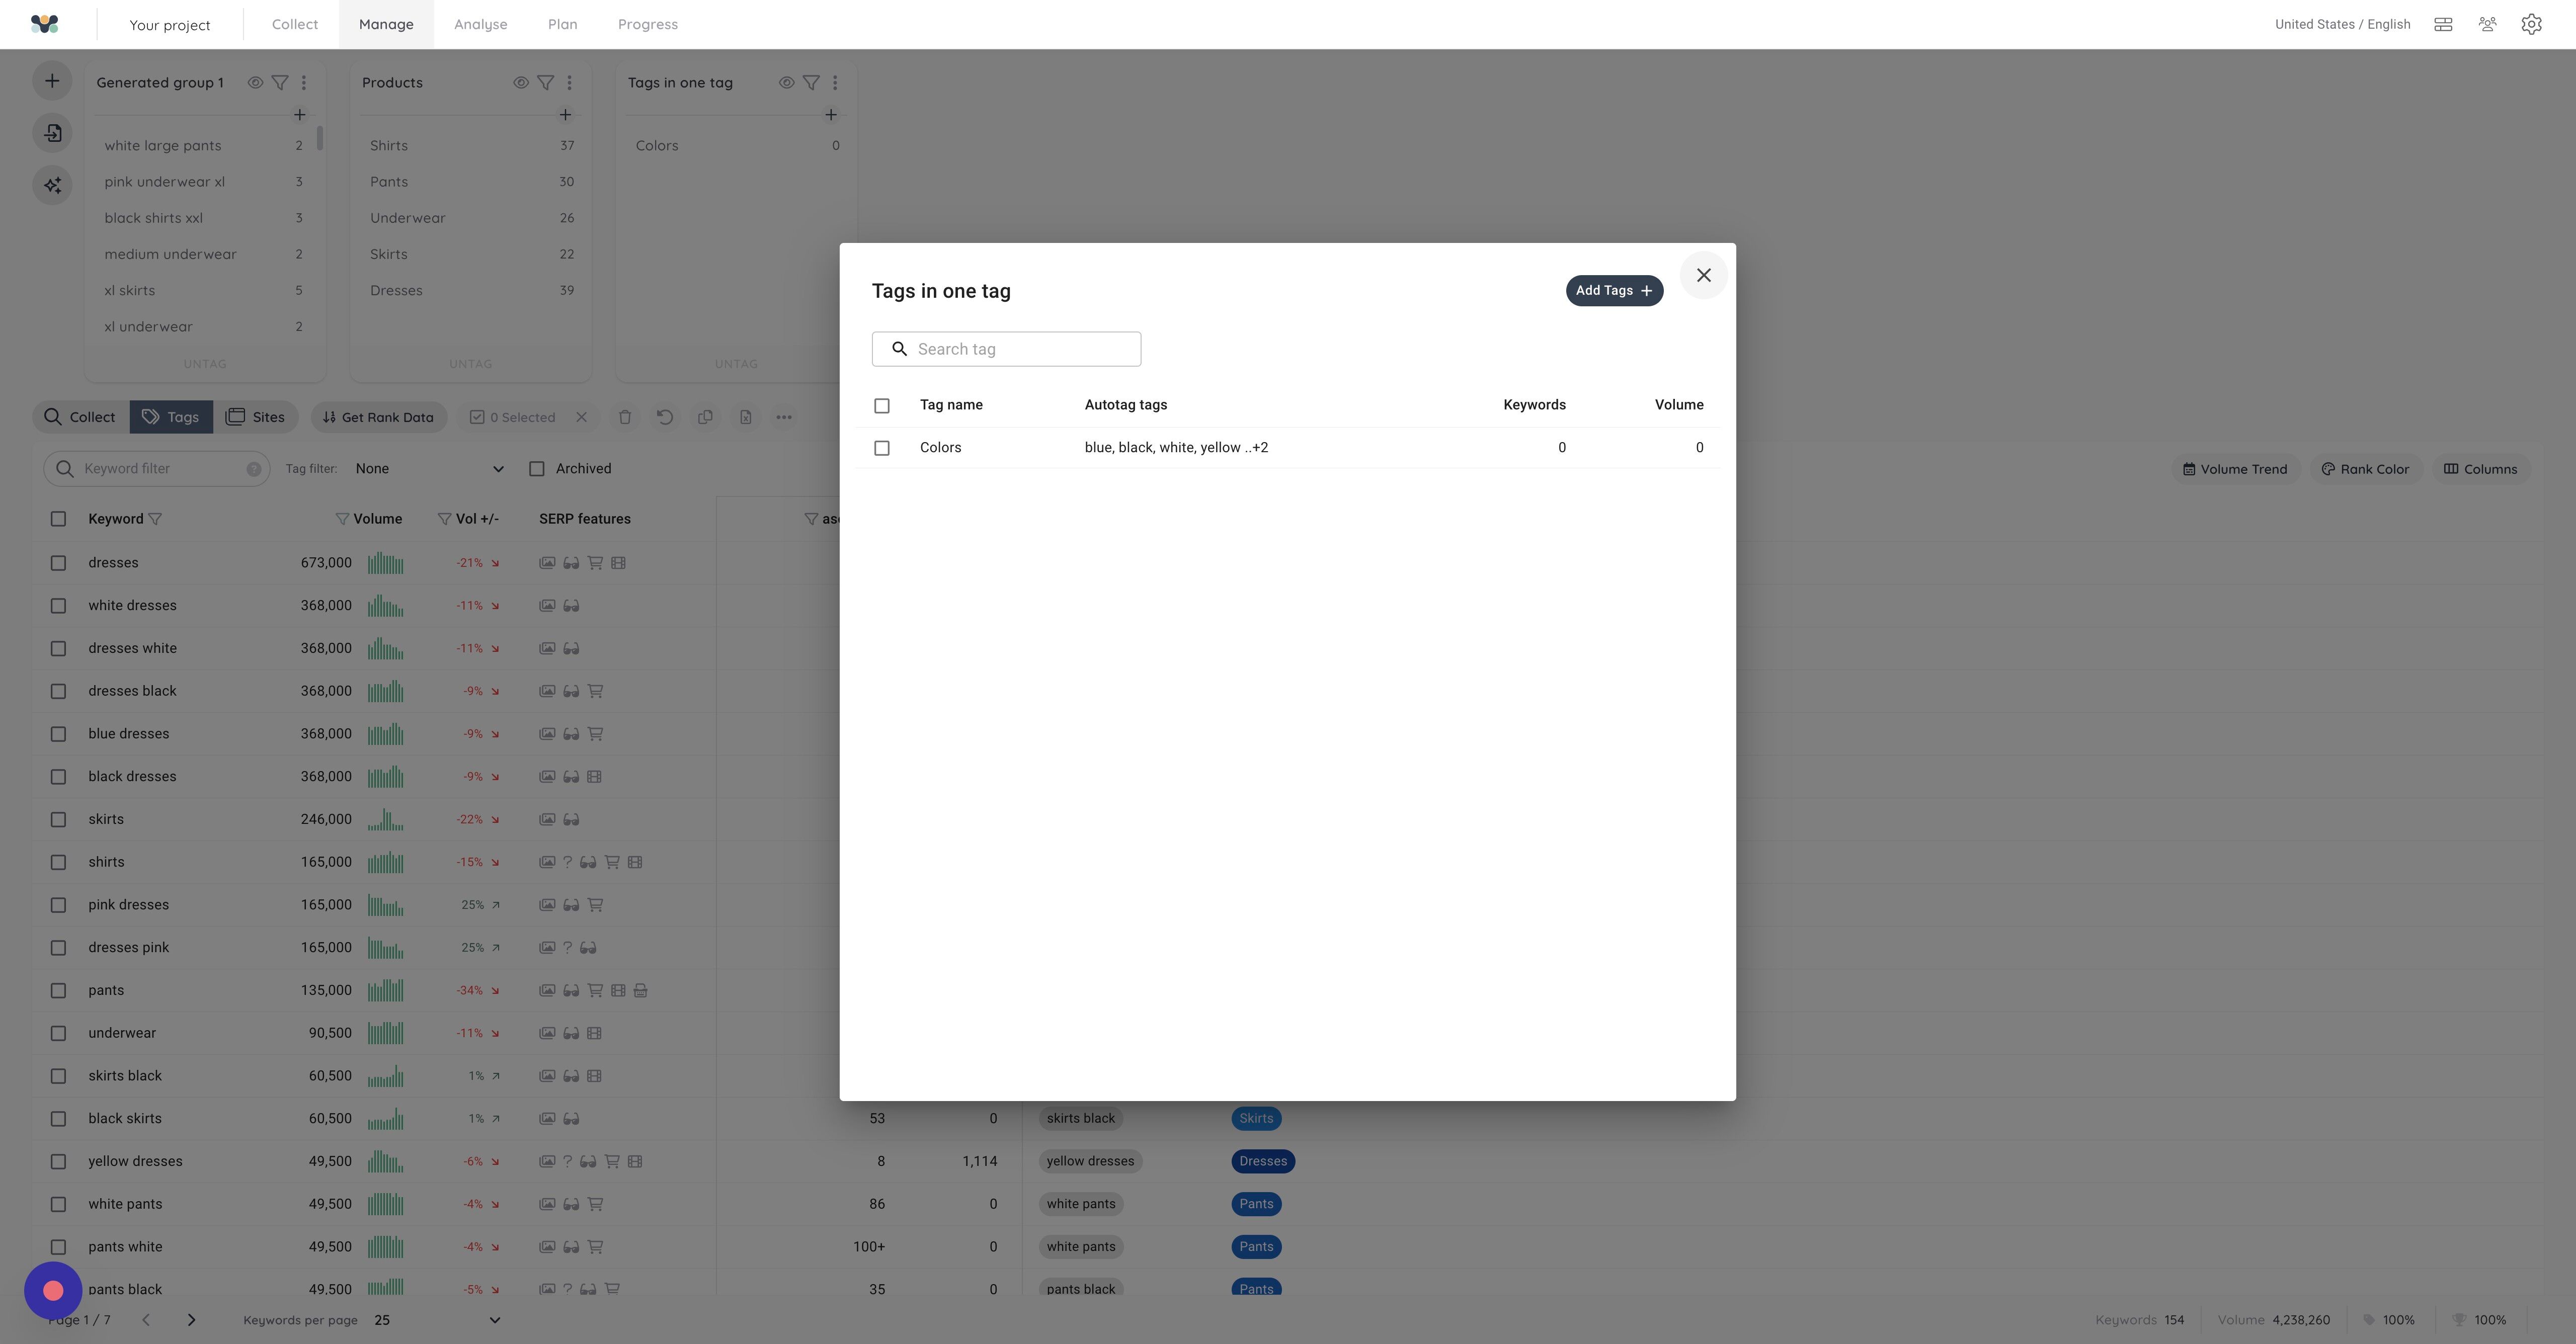Image resolution: width=2576 pixels, height=1344 pixels.
Task: Click the undo arrow icon in toolbar
Action: click(665, 417)
